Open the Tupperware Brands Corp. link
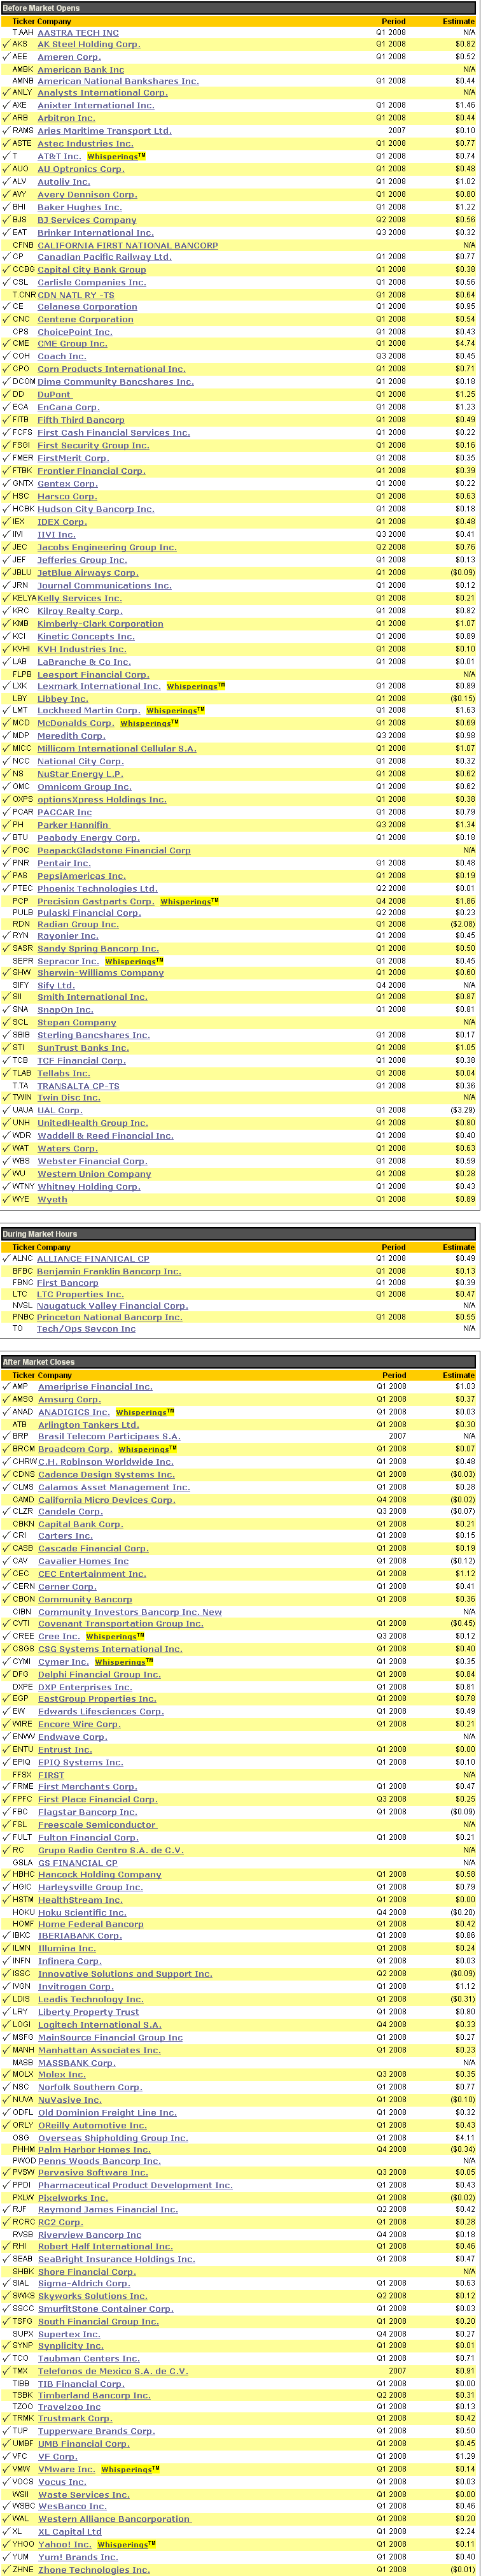The height and width of the screenshot is (2576, 481). pyautogui.click(x=97, y=2431)
